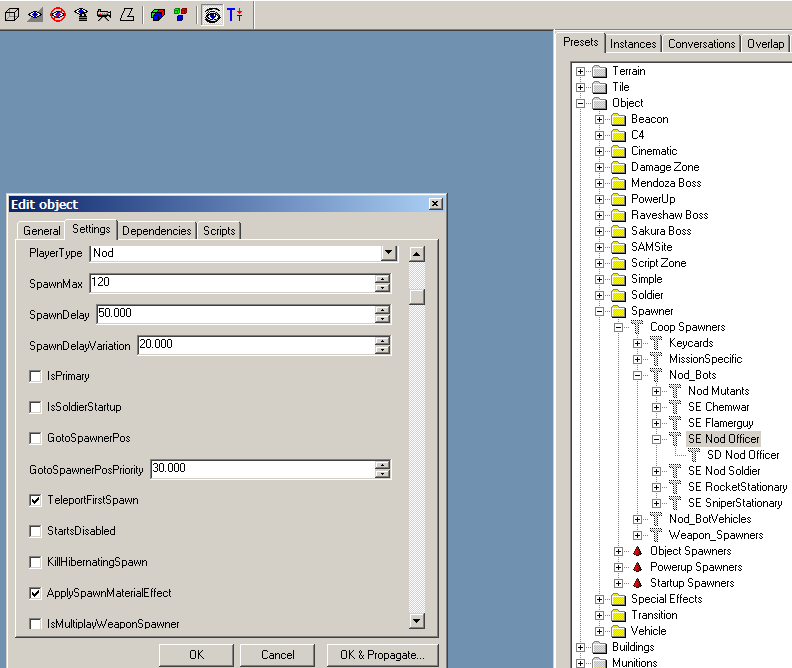Check the StartsDisabled checkbox
The width and height of the screenshot is (792, 668).
point(36,531)
